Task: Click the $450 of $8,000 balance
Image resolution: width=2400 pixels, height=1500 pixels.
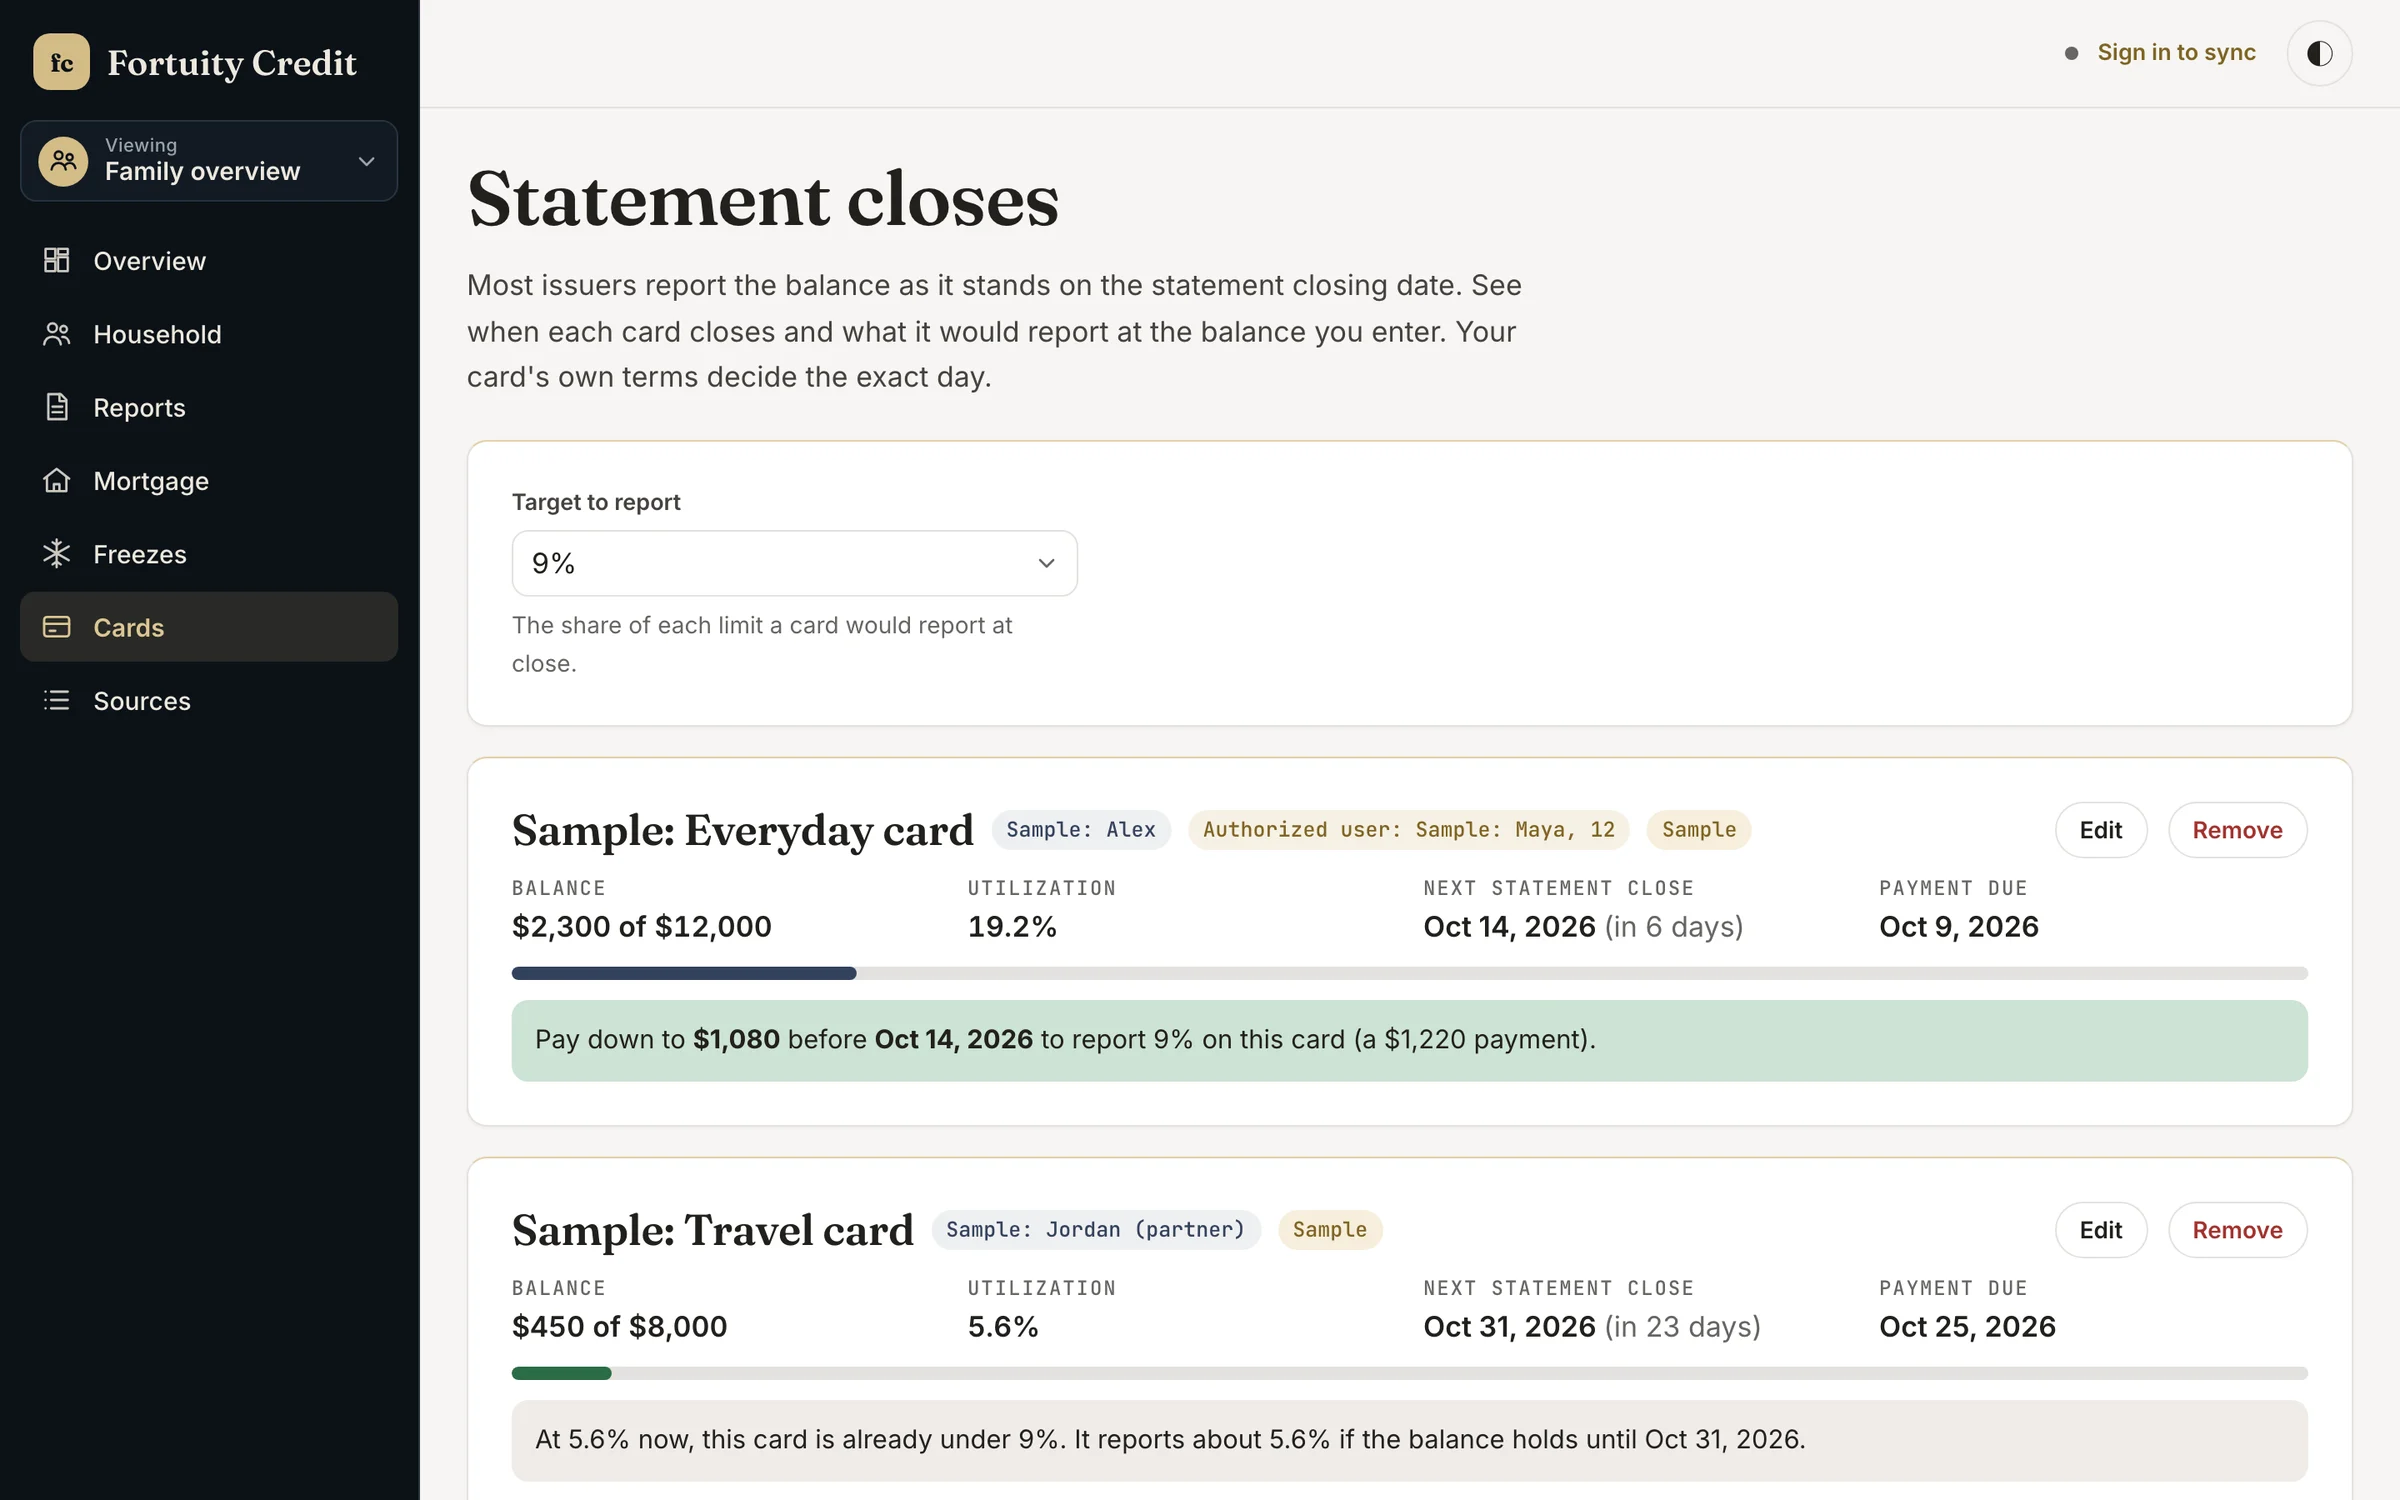Action: 620,1326
